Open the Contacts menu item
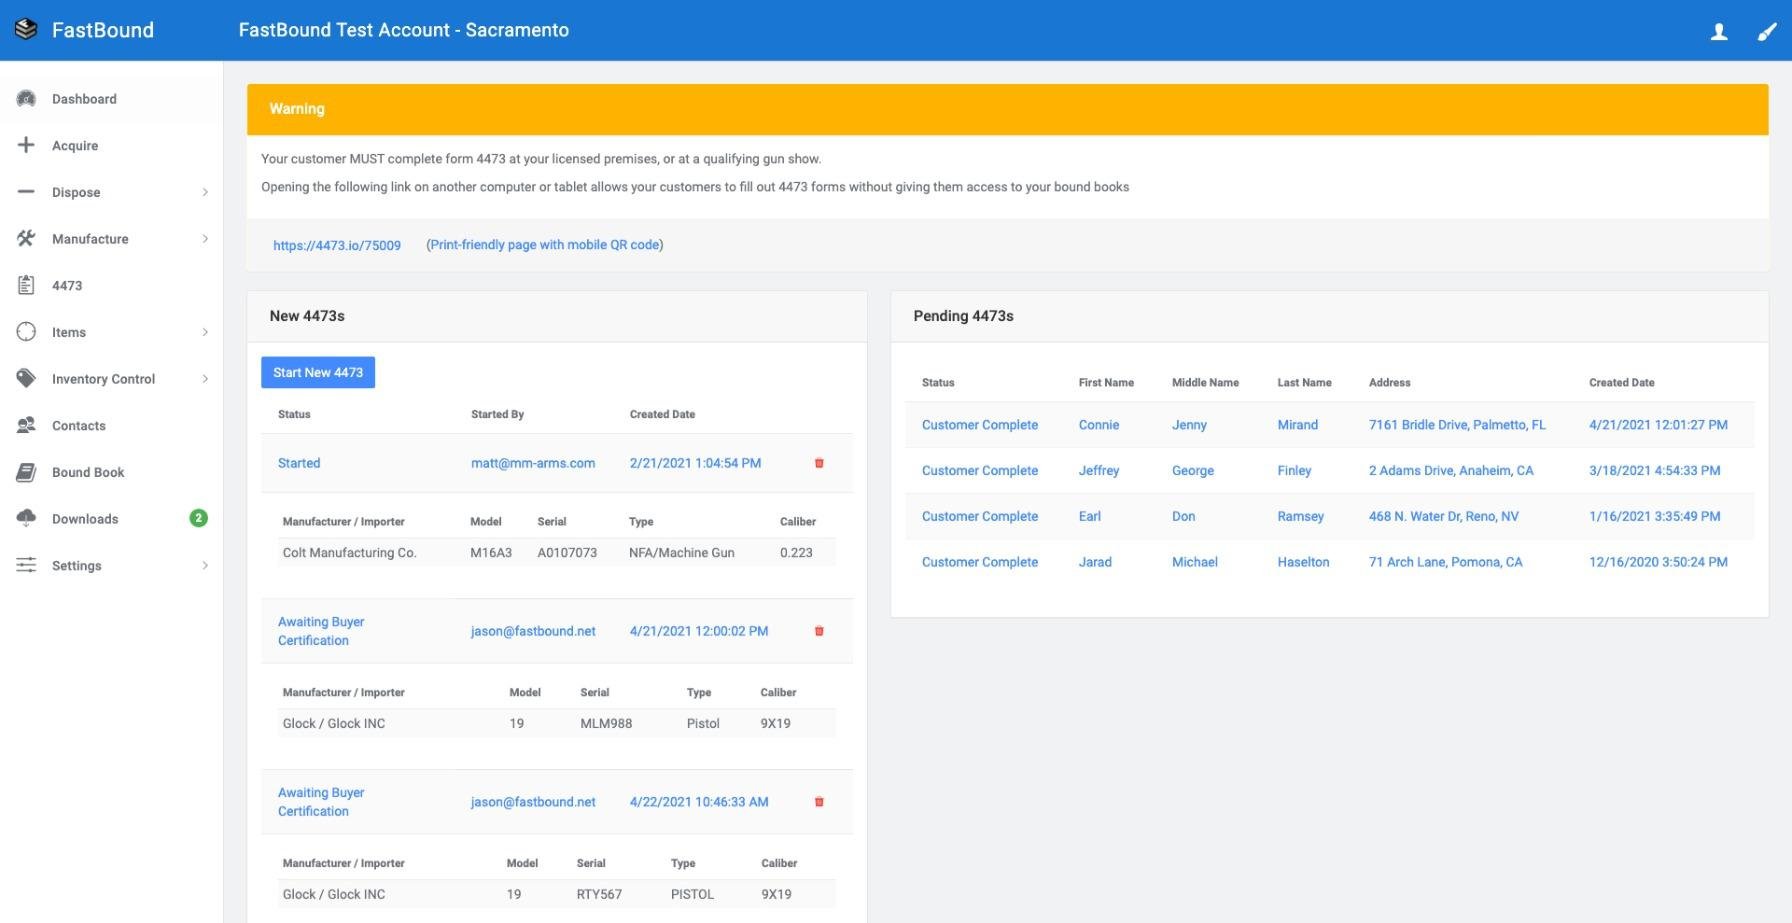 coord(78,426)
